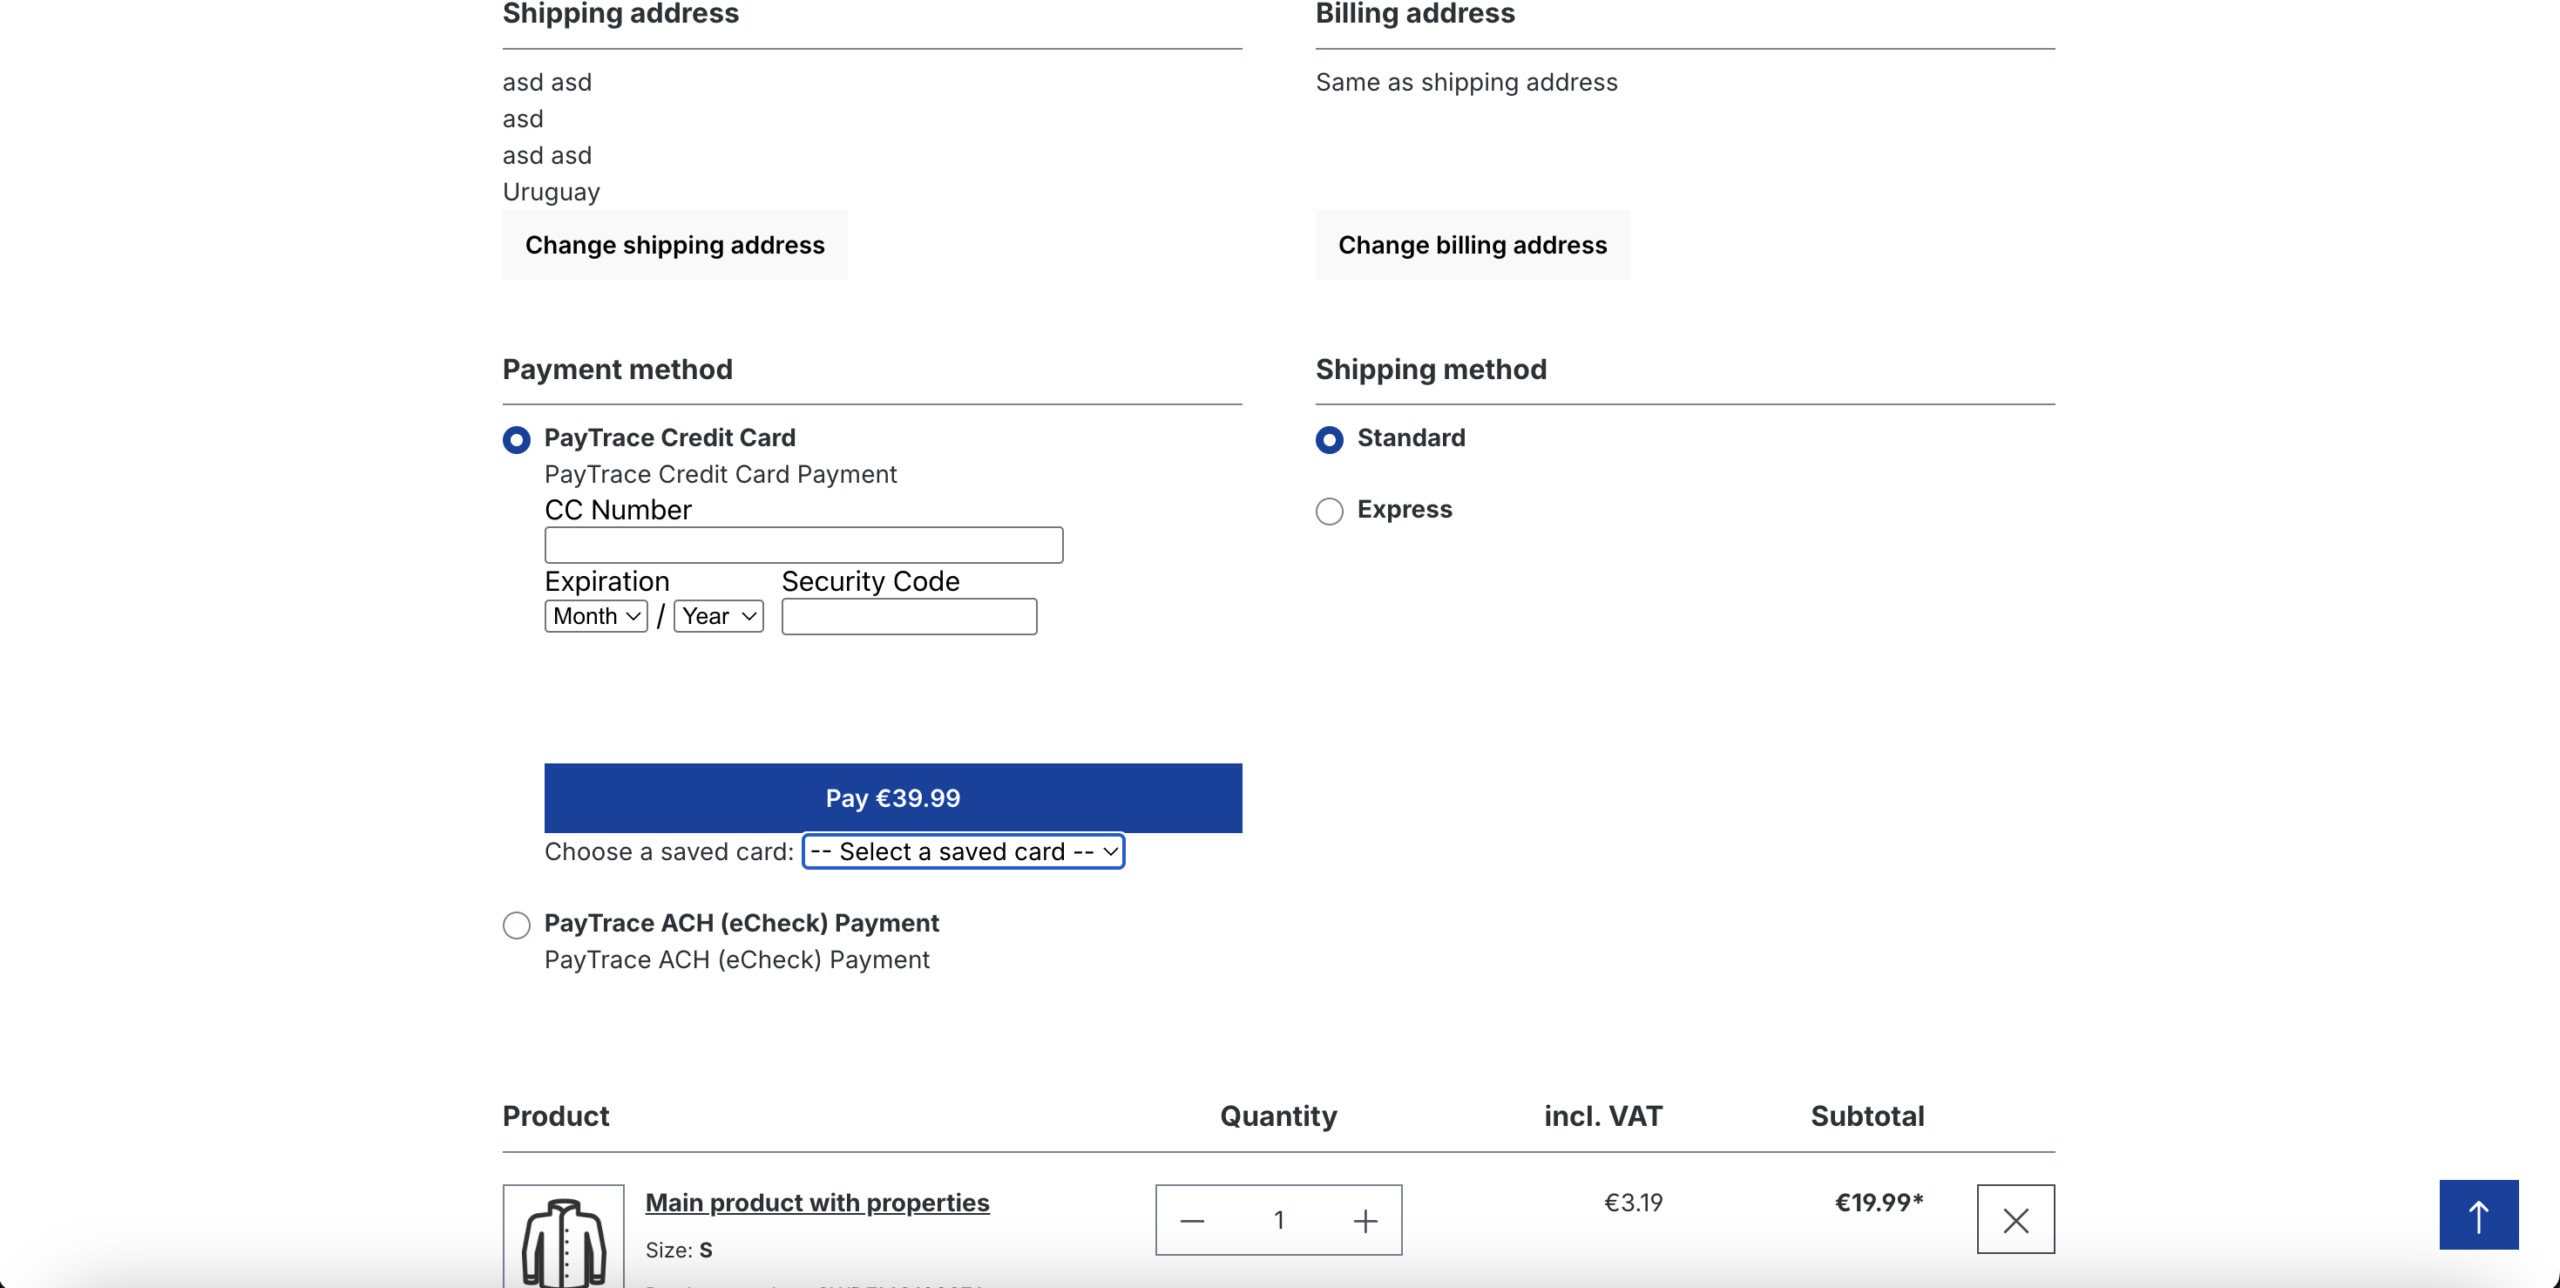Decrease quantity with the minus icon
This screenshot has height=1288, width=2560.
1192,1220
